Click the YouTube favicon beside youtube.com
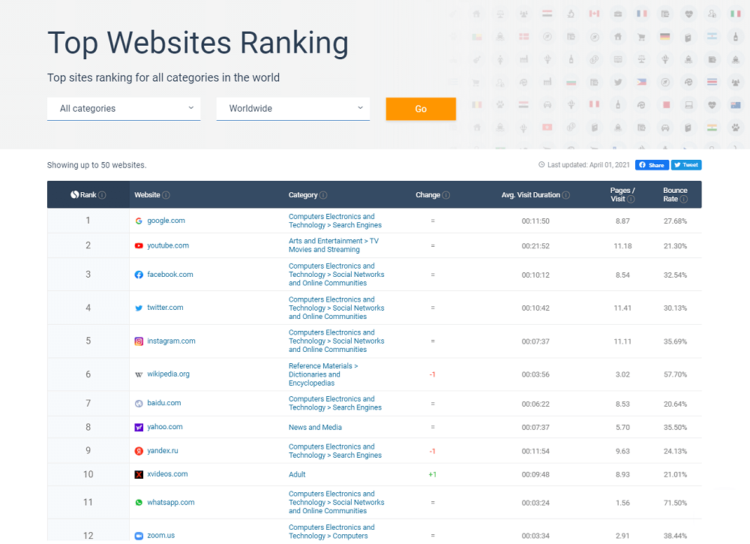The image size is (750, 544). point(139,246)
